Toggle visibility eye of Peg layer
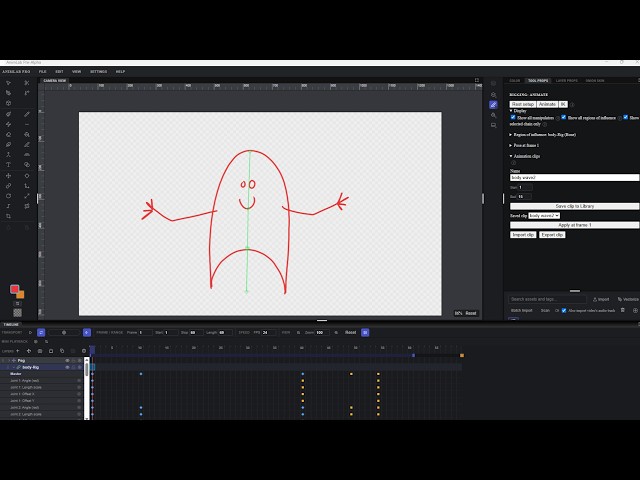 [x=67, y=361]
